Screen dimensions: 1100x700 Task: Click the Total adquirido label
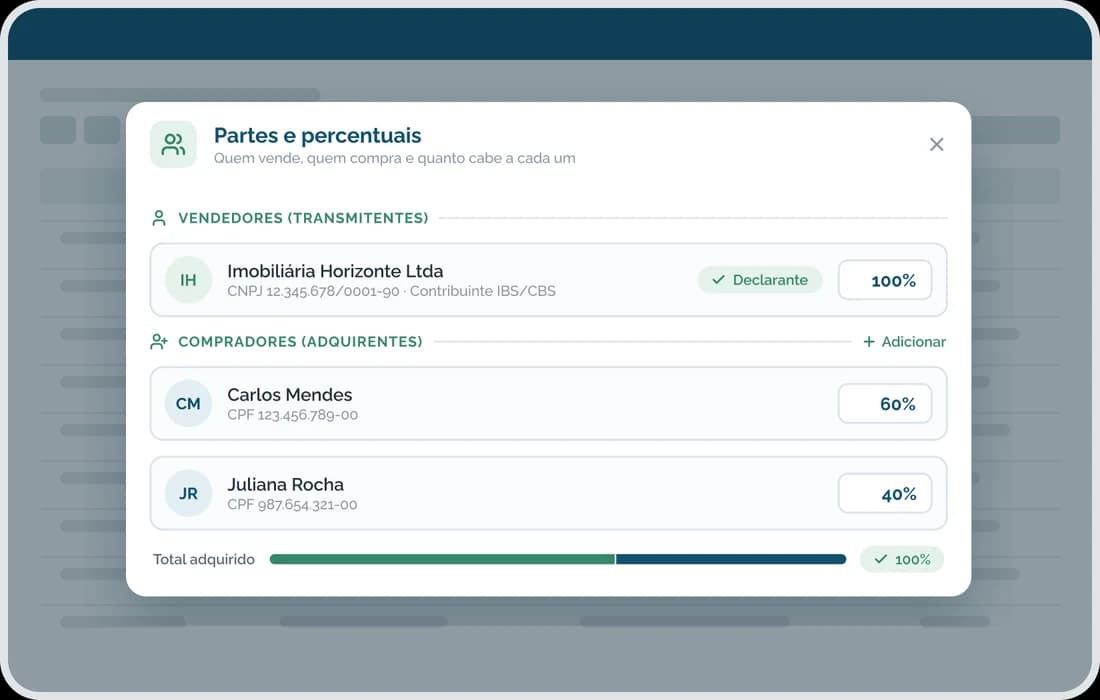point(203,559)
